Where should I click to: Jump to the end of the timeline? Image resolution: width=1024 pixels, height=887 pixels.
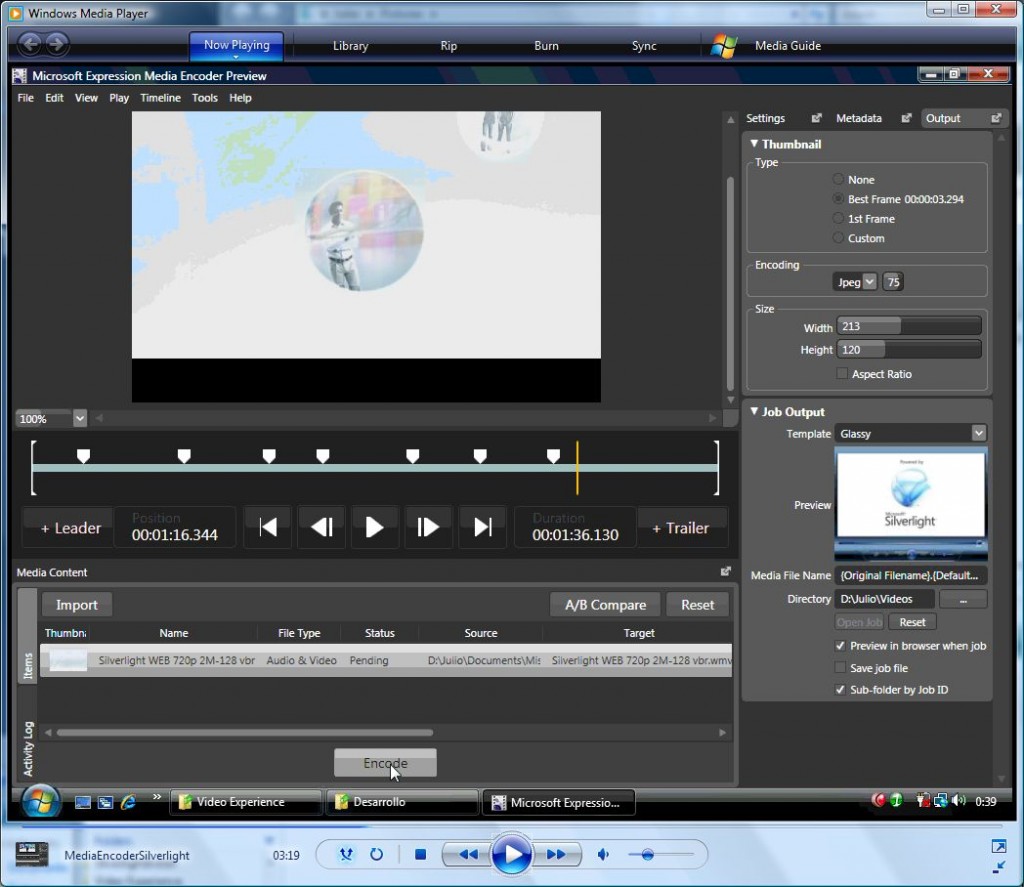point(483,527)
